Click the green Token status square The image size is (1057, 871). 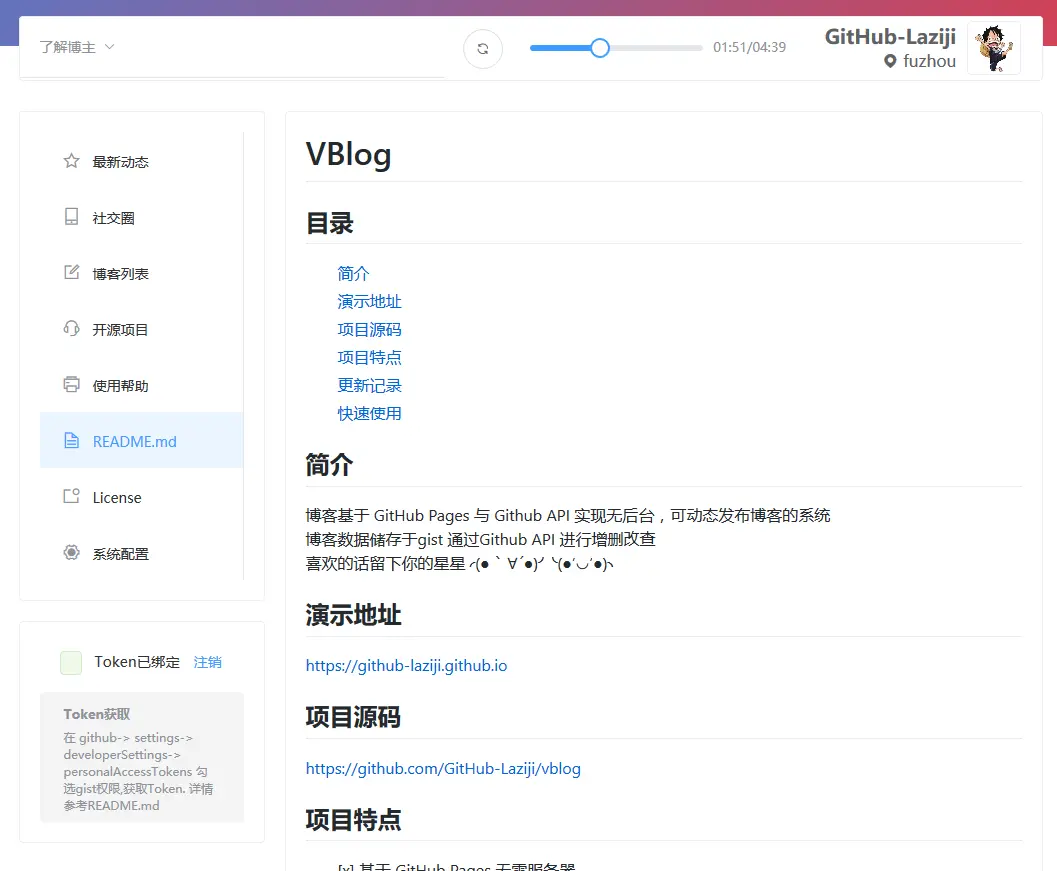click(x=71, y=663)
